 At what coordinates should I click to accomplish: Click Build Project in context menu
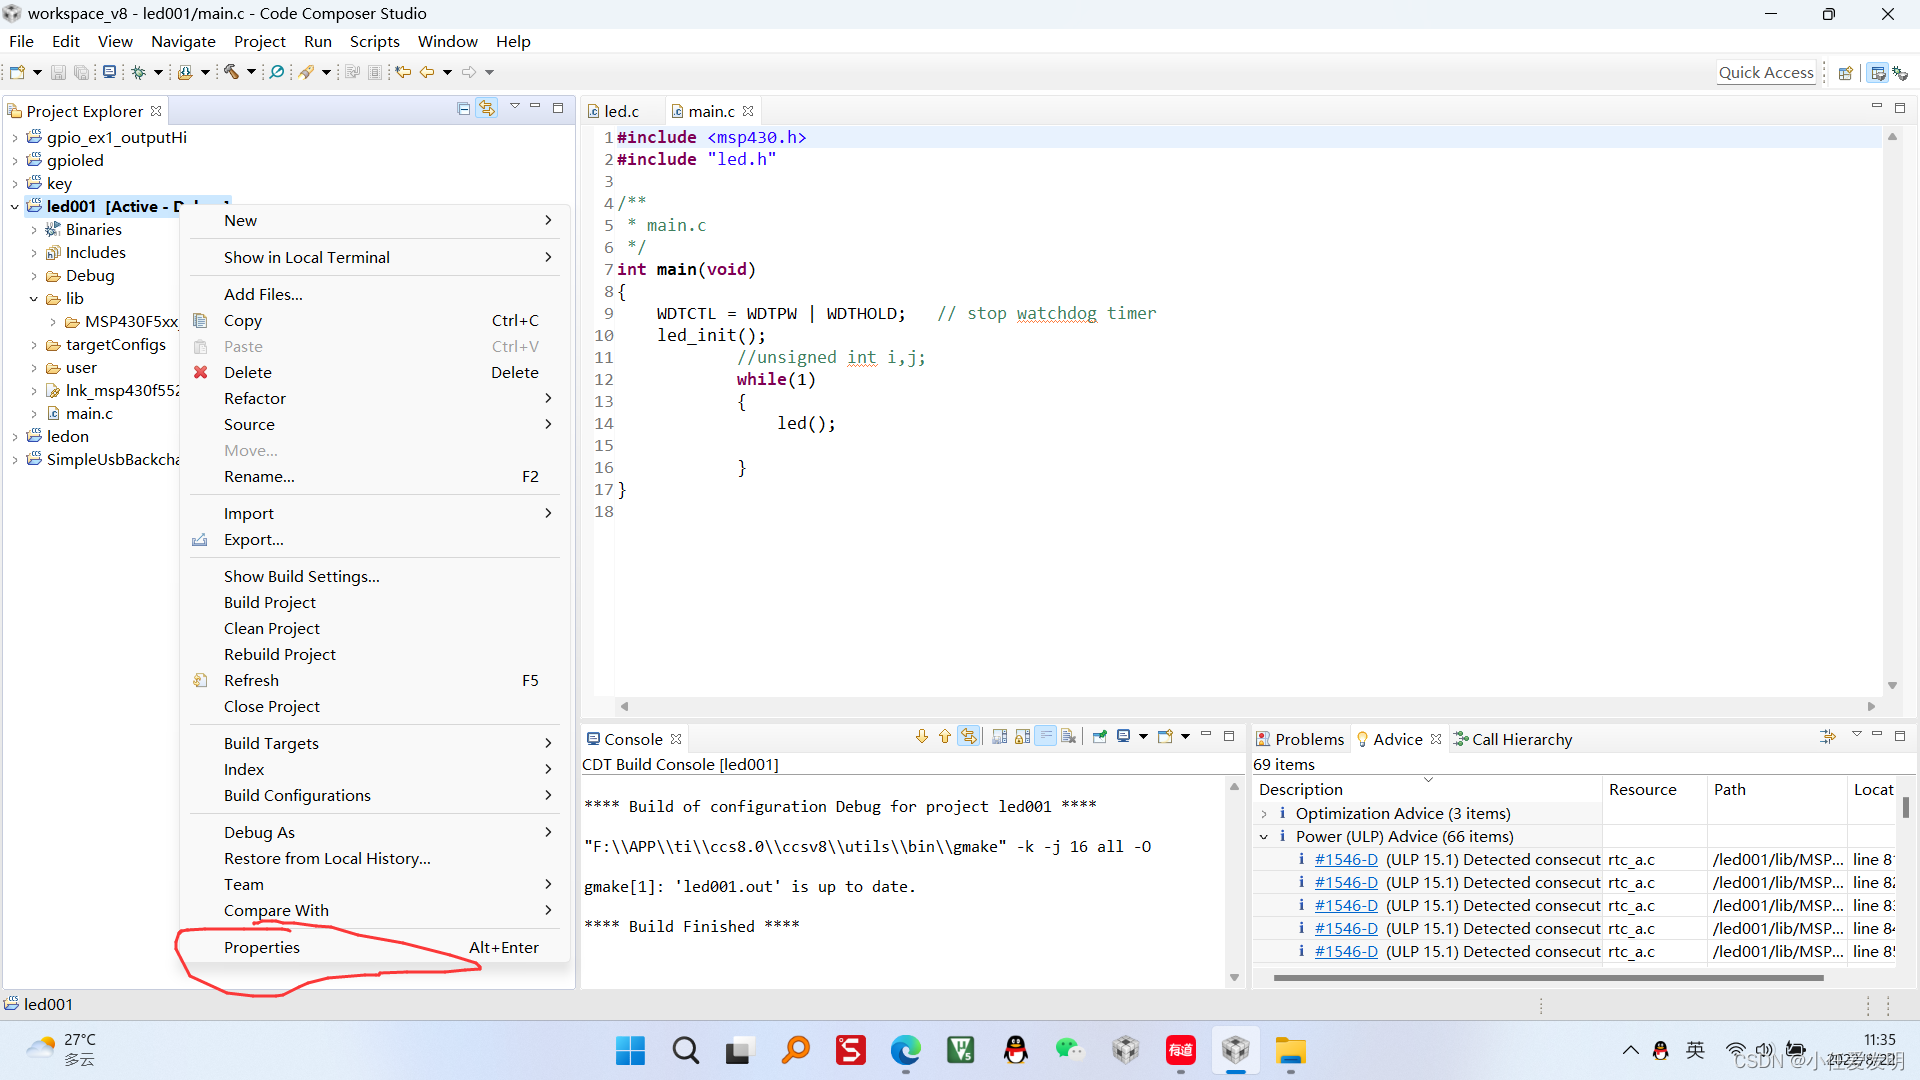270,602
